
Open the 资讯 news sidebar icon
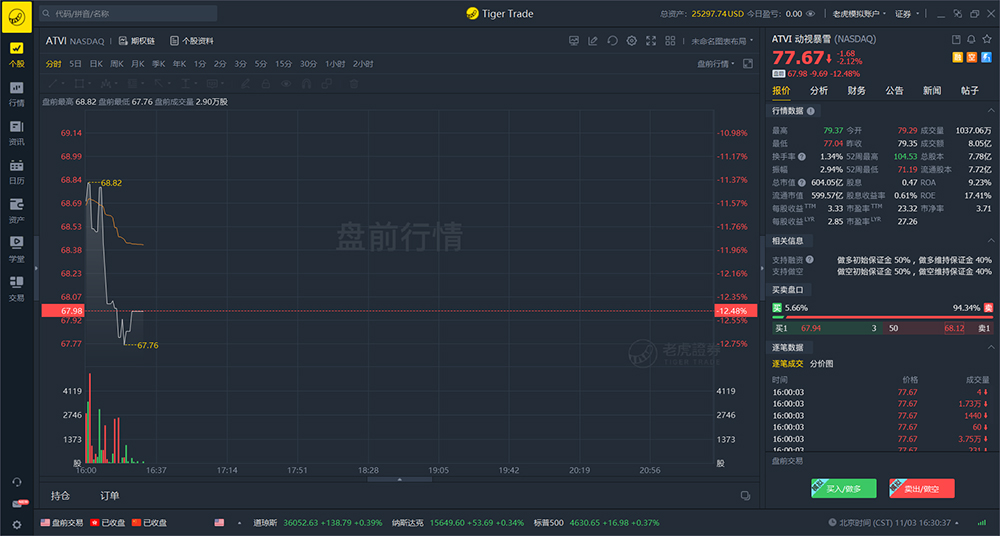(17, 132)
